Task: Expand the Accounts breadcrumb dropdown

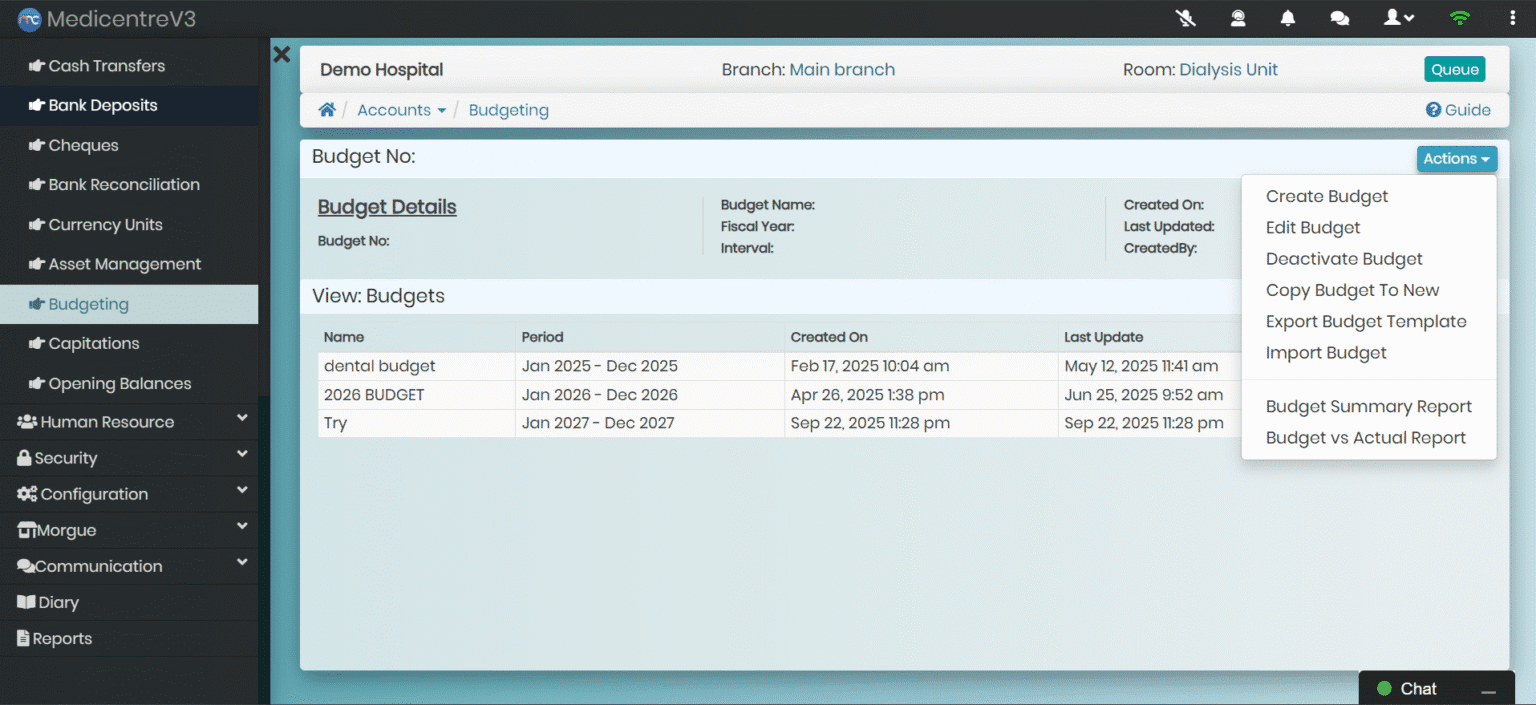Action: pyautogui.click(x=401, y=110)
